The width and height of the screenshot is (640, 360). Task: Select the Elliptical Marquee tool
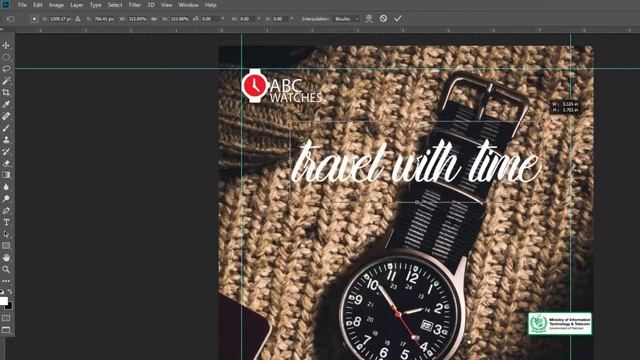click(6, 57)
